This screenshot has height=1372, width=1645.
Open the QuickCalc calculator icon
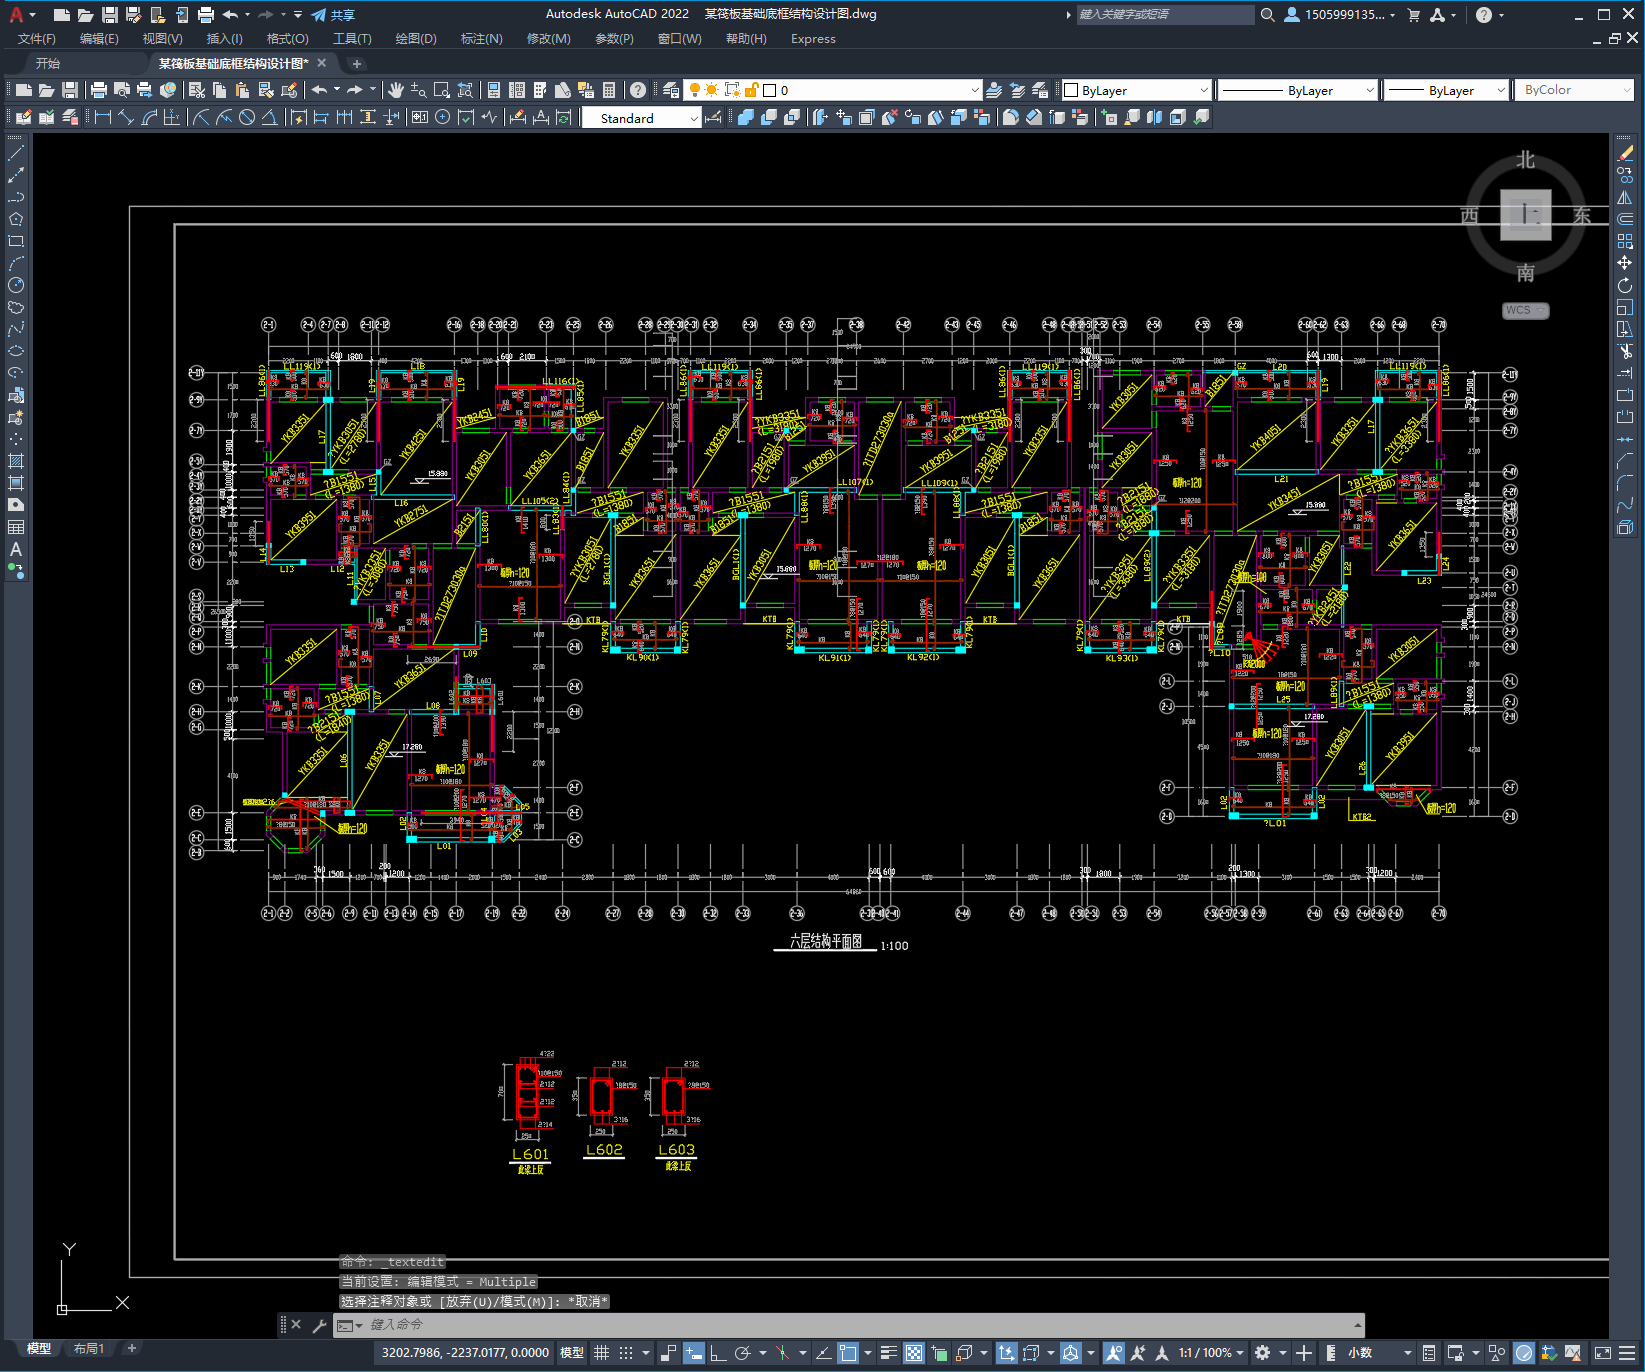click(x=609, y=90)
